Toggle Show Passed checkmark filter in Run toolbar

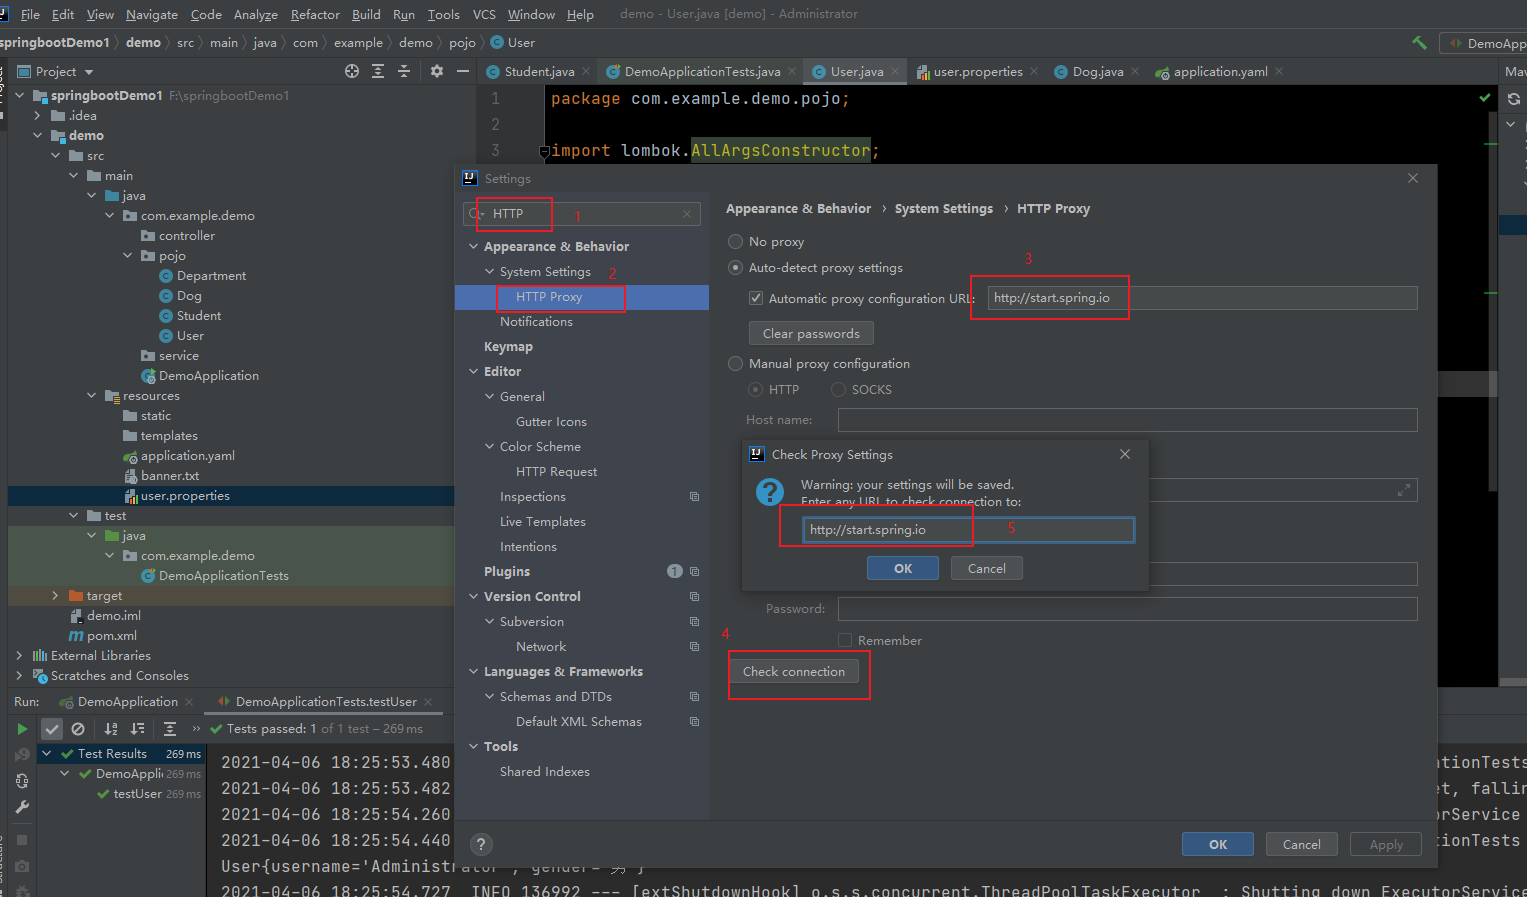coord(52,729)
